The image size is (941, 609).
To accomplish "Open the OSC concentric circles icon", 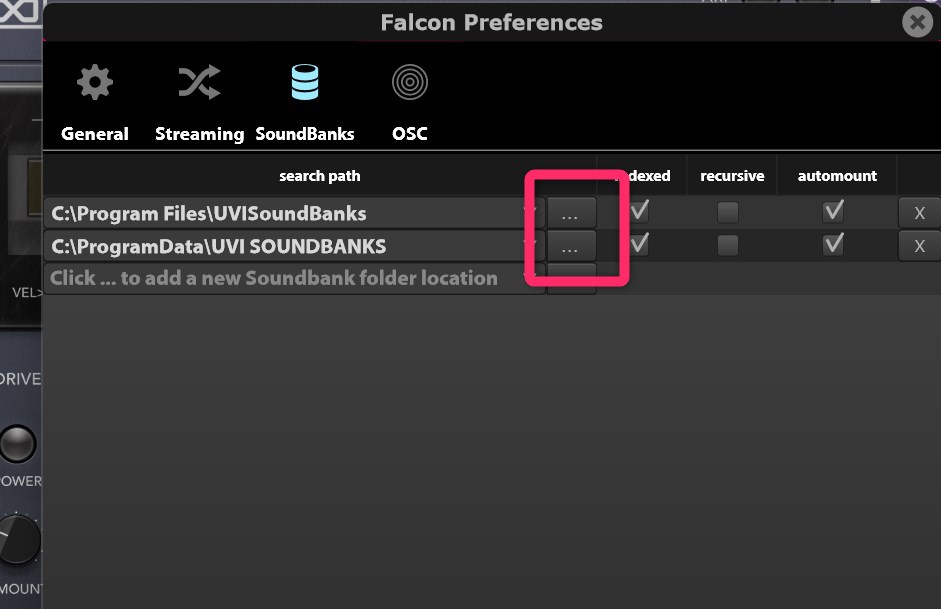I will coord(409,83).
